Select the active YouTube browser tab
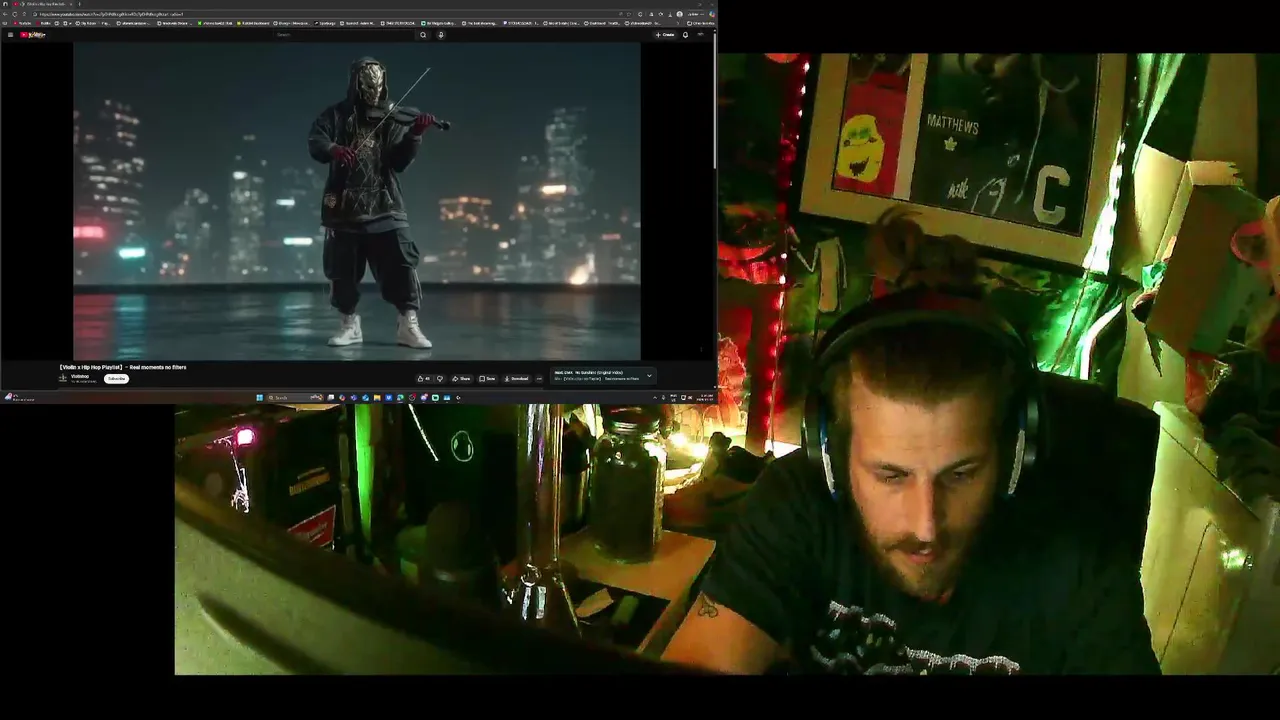The height and width of the screenshot is (720, 1280). 43,4
